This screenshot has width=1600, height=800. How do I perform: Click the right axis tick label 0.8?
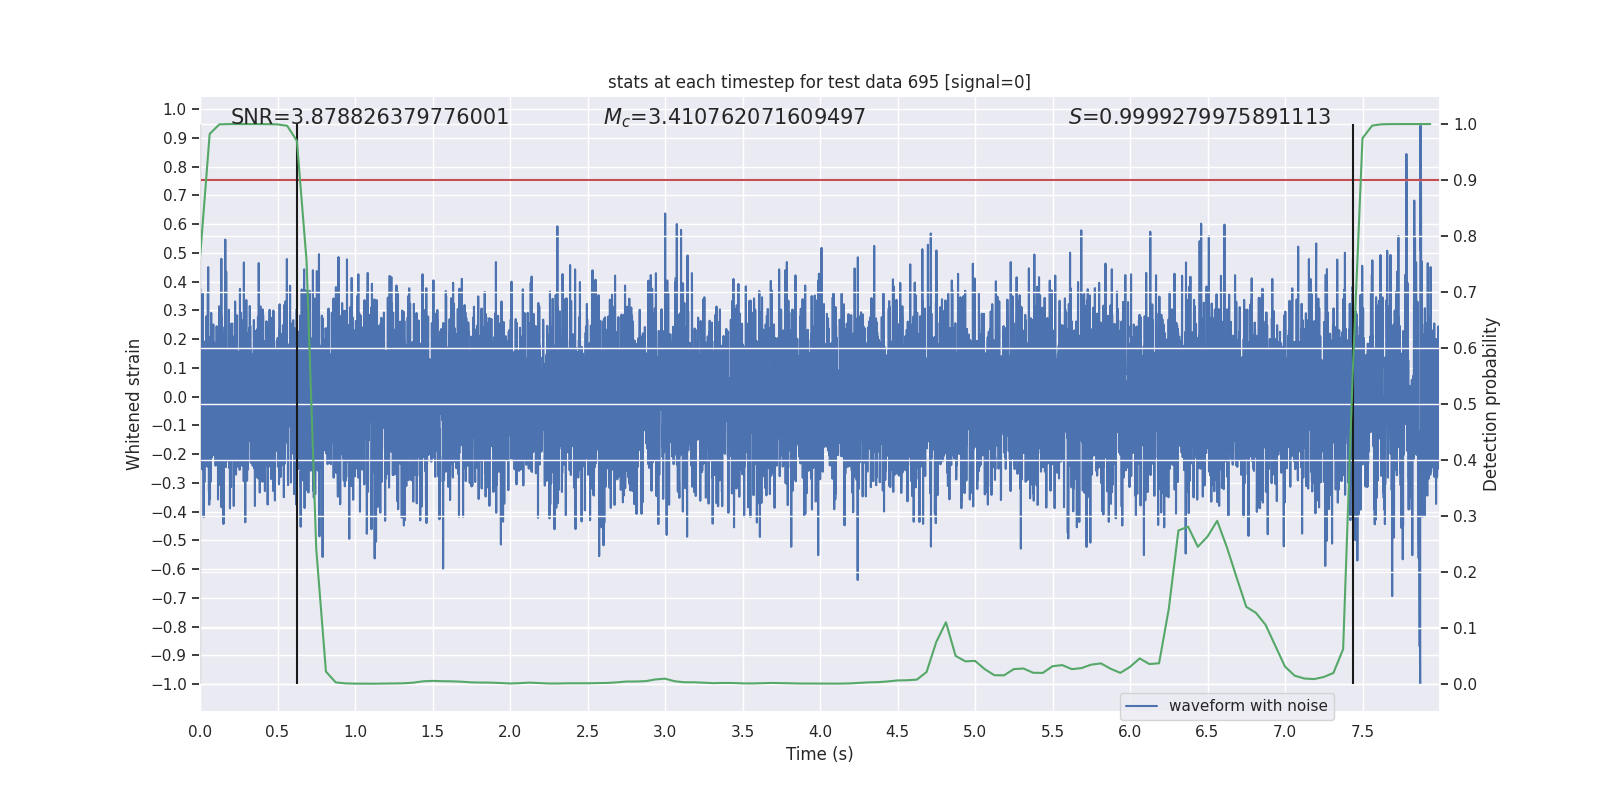click(x=1465, y=237)
